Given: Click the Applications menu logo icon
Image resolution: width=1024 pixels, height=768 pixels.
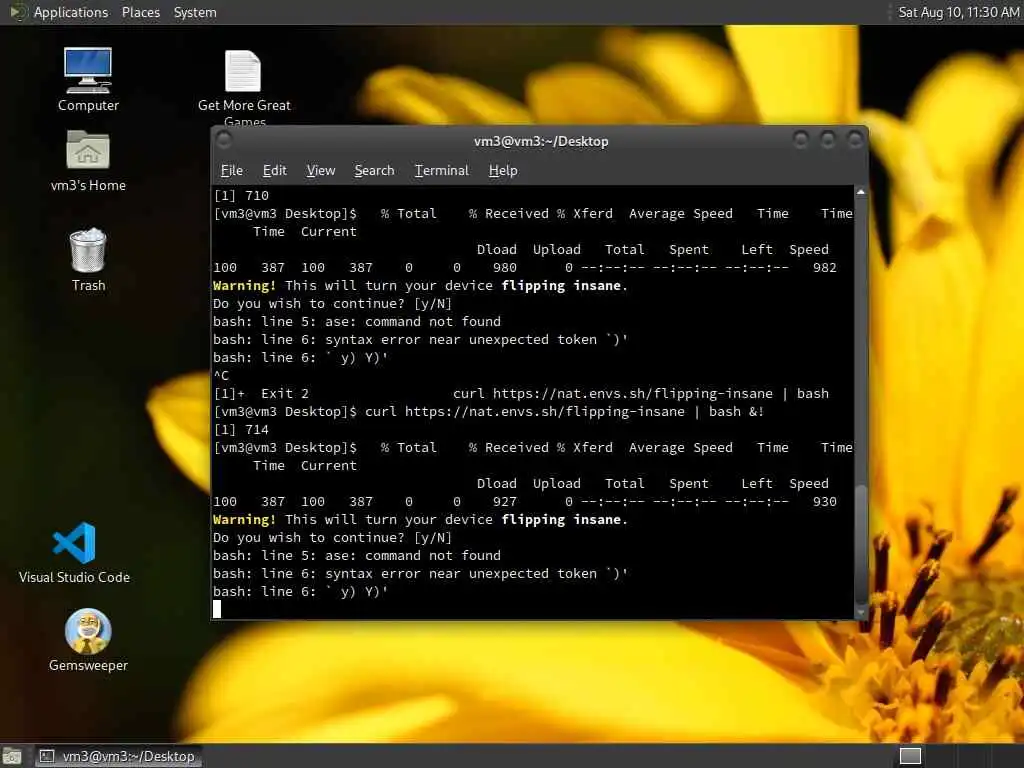Looking at the screenshot, I should [x=17, y=12].
